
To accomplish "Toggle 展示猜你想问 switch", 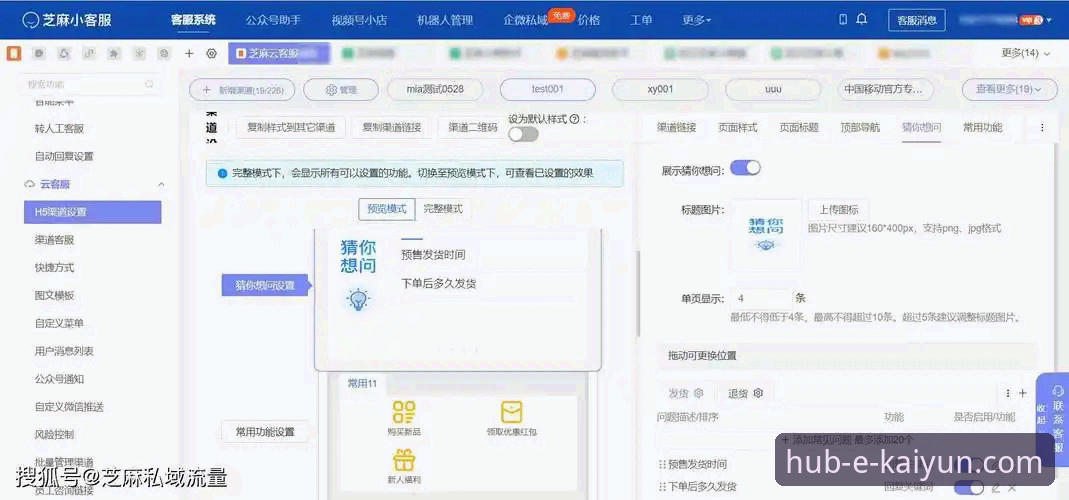I will pyautogui.click(x=745, y=168).
